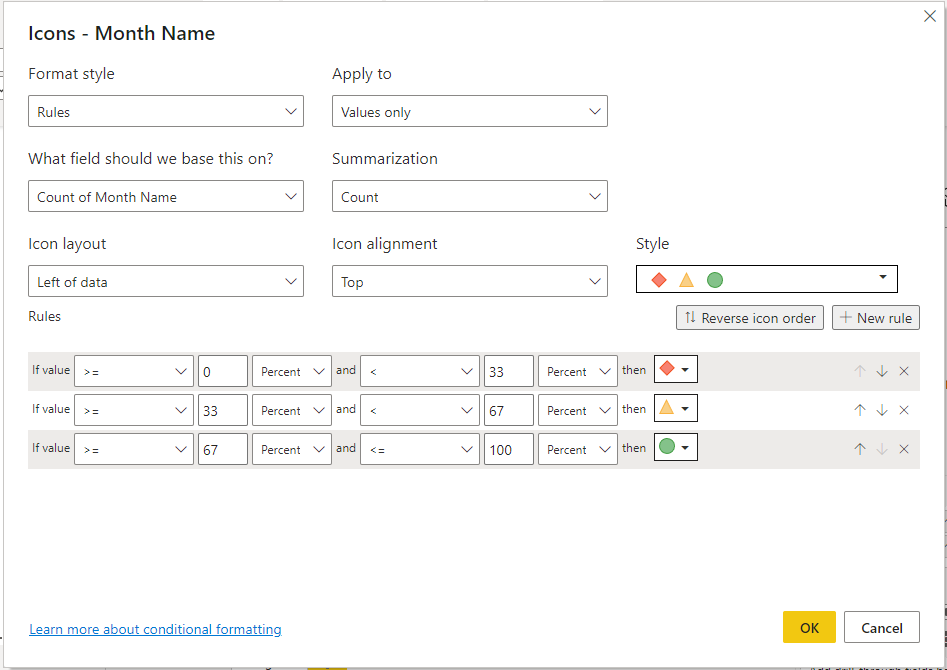Click third rule's minimum value field 67
This screenshot has height=670, width=947.
point(223,449)
